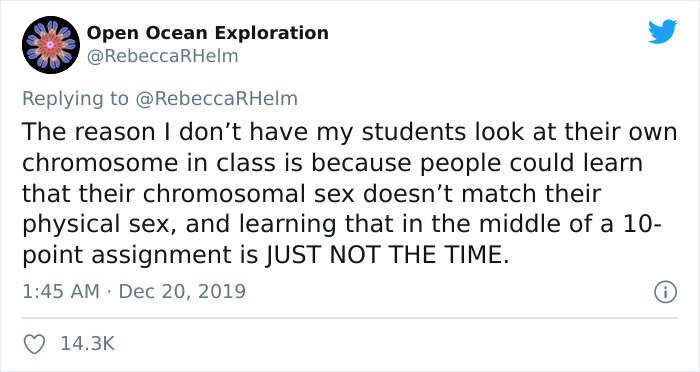The image size is (700, 372).
Task: Like the tweet with heart icon
Action: [34, 344]
